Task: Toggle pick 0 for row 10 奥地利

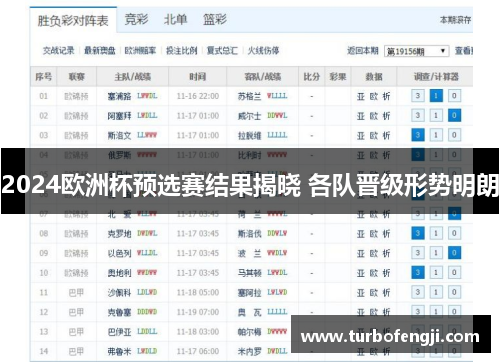Action: coord(454,273)
